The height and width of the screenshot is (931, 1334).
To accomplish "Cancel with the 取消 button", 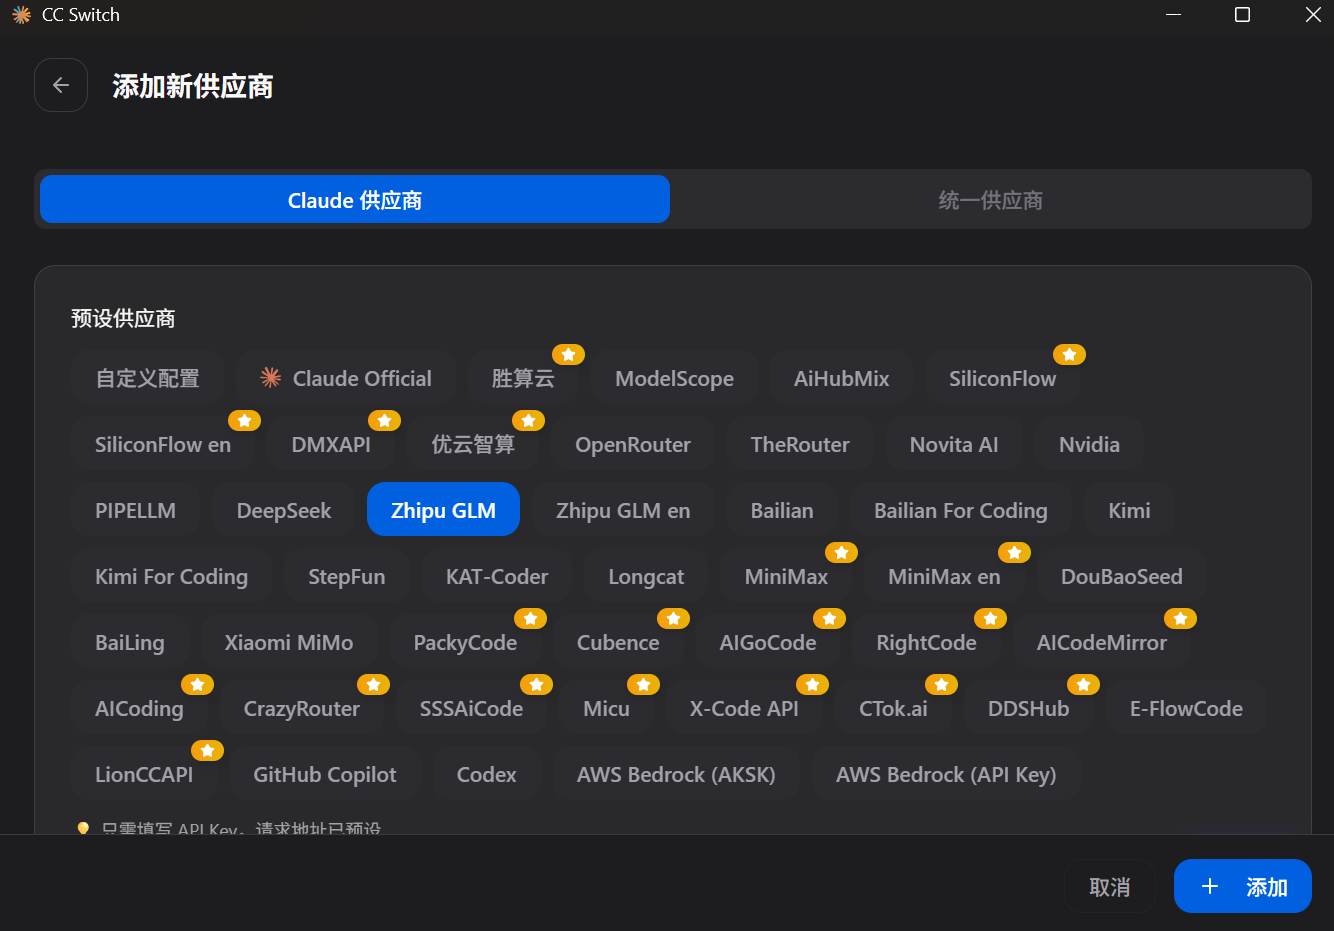I will [x=1109, y=886].
